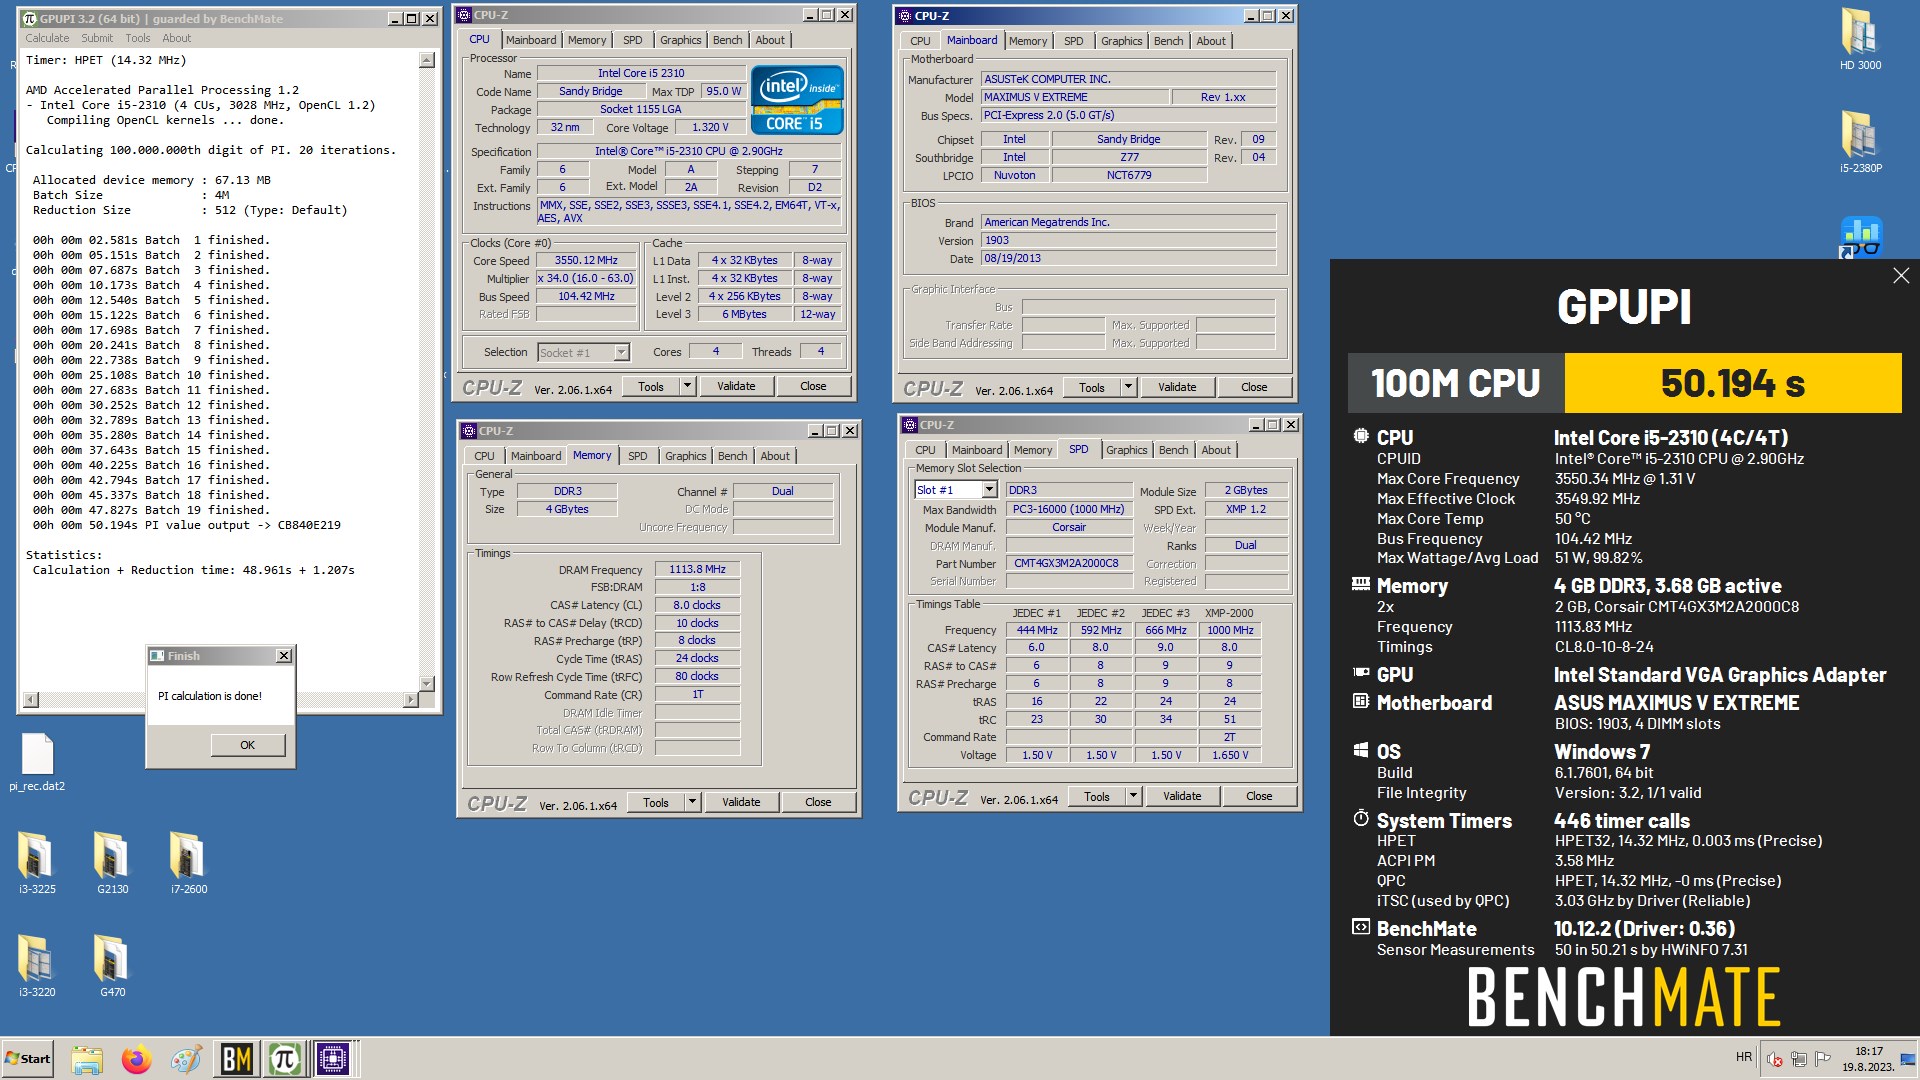Image resolution: width=1920 pixels, height=1080 pixels.
Task: Open Tools dropdown arrow in CPU tab window
Action: 687,386
